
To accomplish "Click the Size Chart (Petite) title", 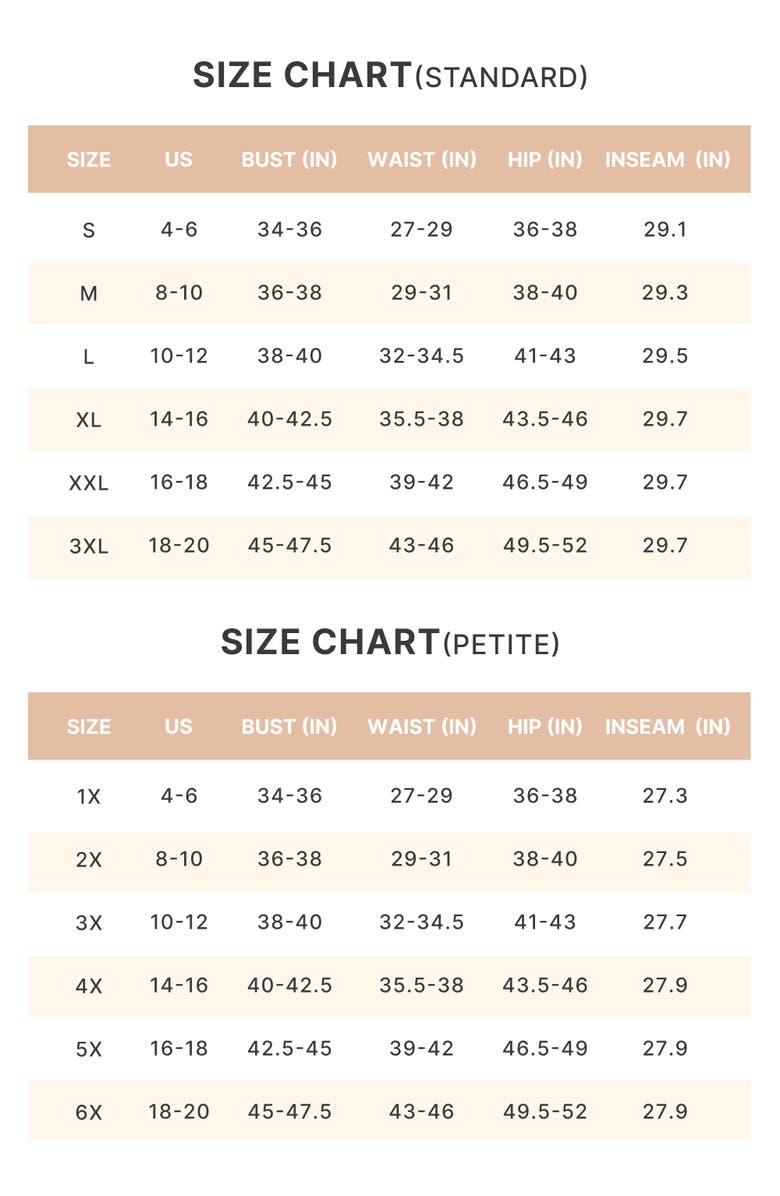I will (x=390, y=642).
